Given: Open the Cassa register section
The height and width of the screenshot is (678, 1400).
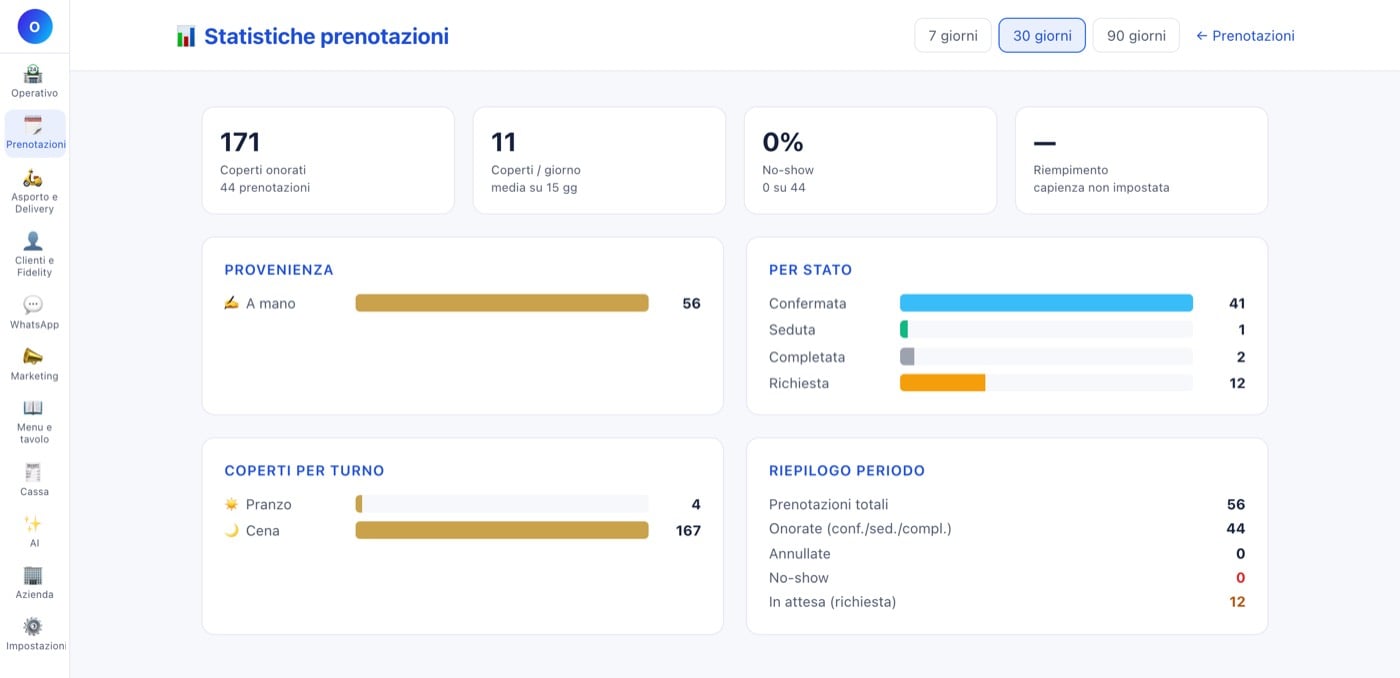Looking at the screenshot, I should [x=34, y=479].
